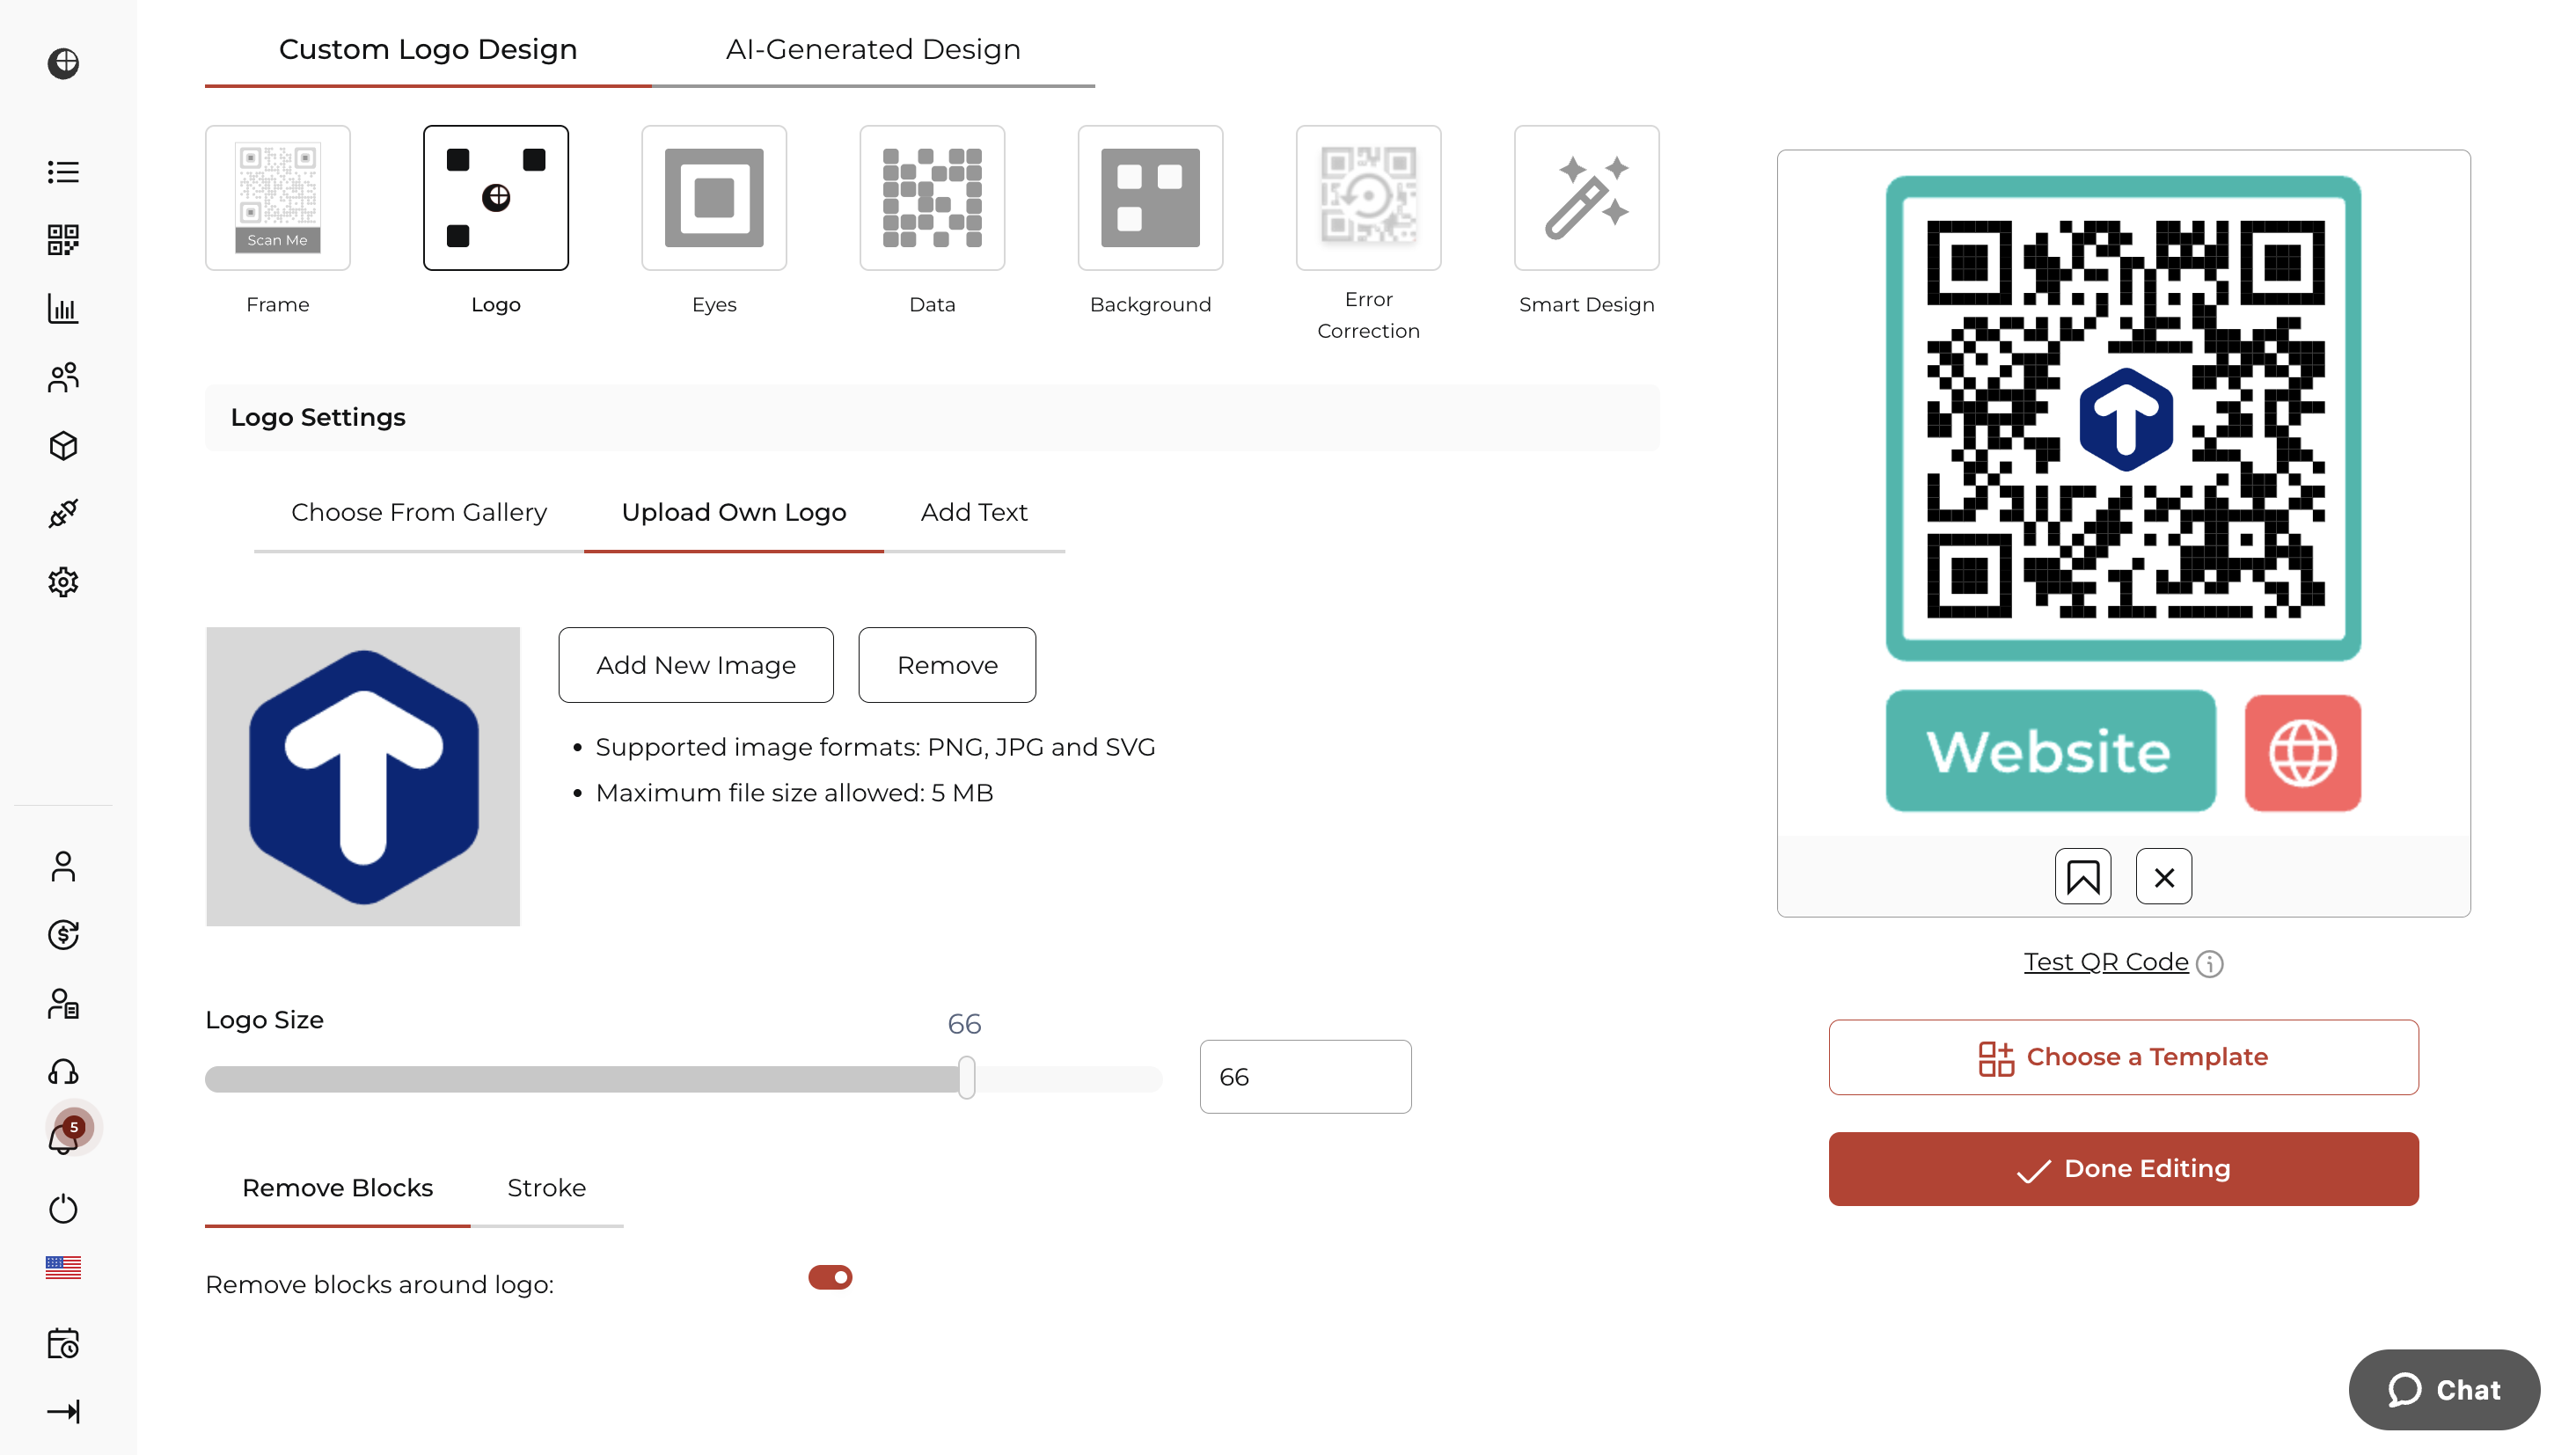Open the billing dollar sidebar icon
2576x1455 pixels.
coord(63,935)
